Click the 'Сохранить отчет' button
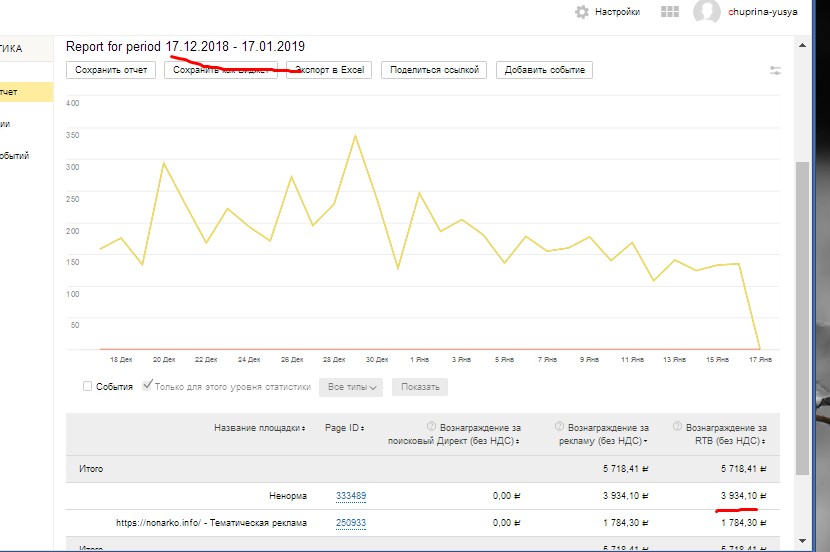 (x=111, y=70)
